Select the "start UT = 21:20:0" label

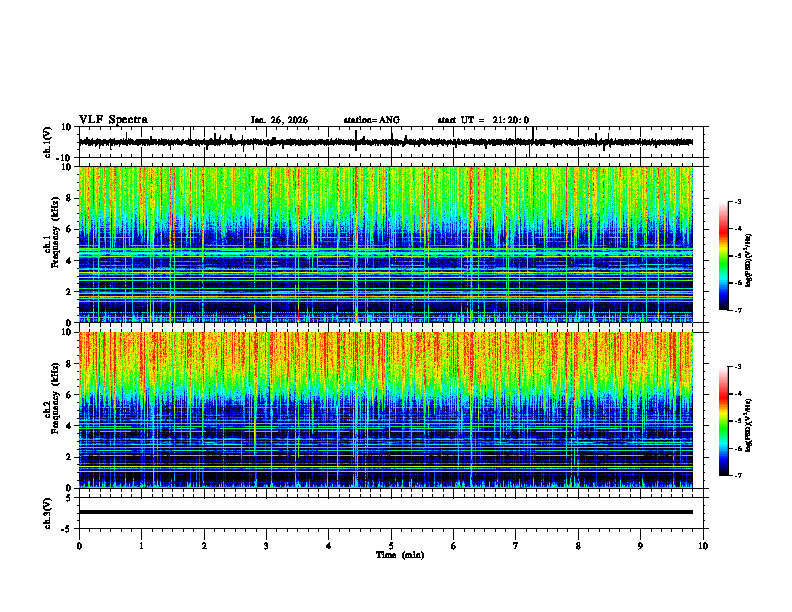483,120
